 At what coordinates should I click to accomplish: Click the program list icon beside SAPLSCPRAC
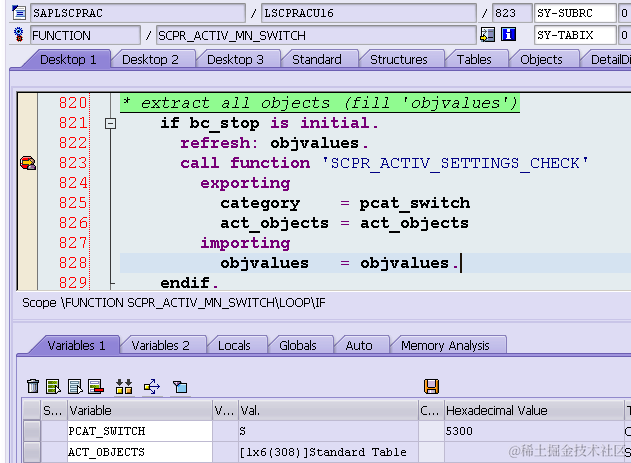[19, 12]
